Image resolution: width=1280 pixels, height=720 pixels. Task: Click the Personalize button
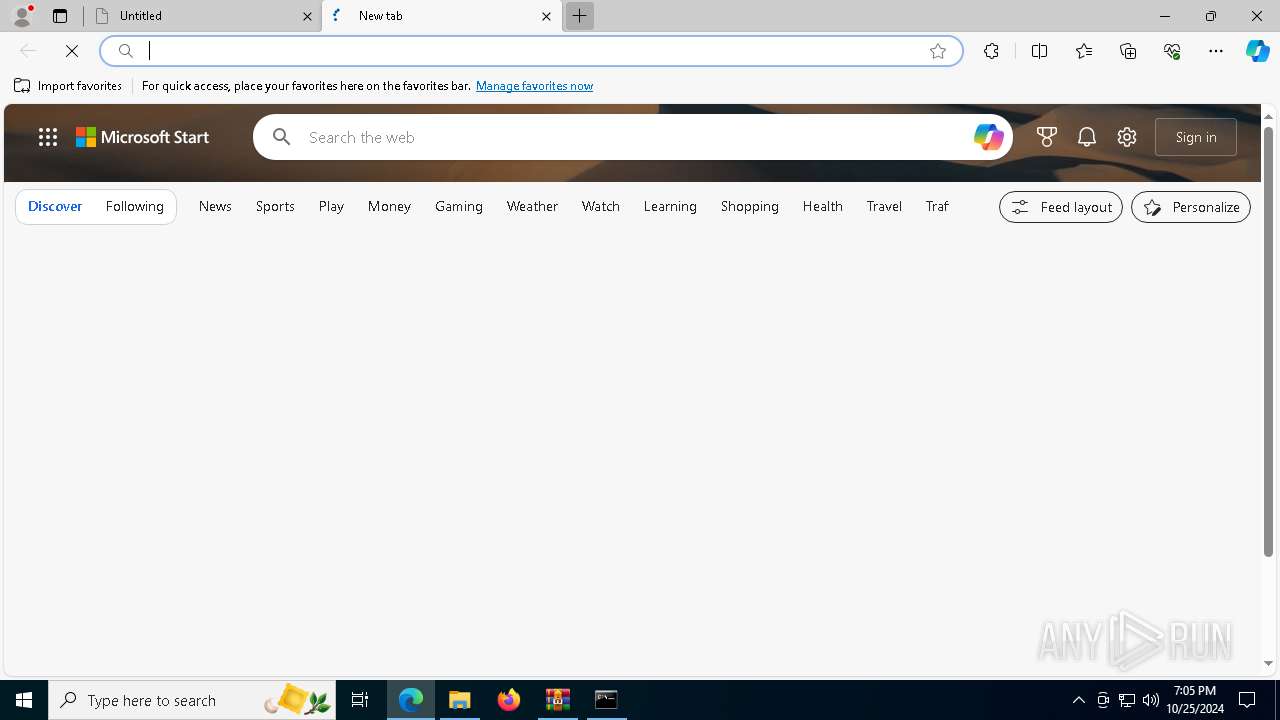tap(1191, 207)
